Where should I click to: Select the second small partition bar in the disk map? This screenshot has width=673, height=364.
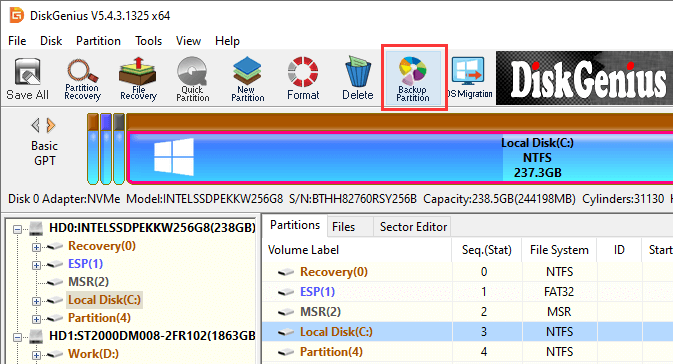(106, 149)
